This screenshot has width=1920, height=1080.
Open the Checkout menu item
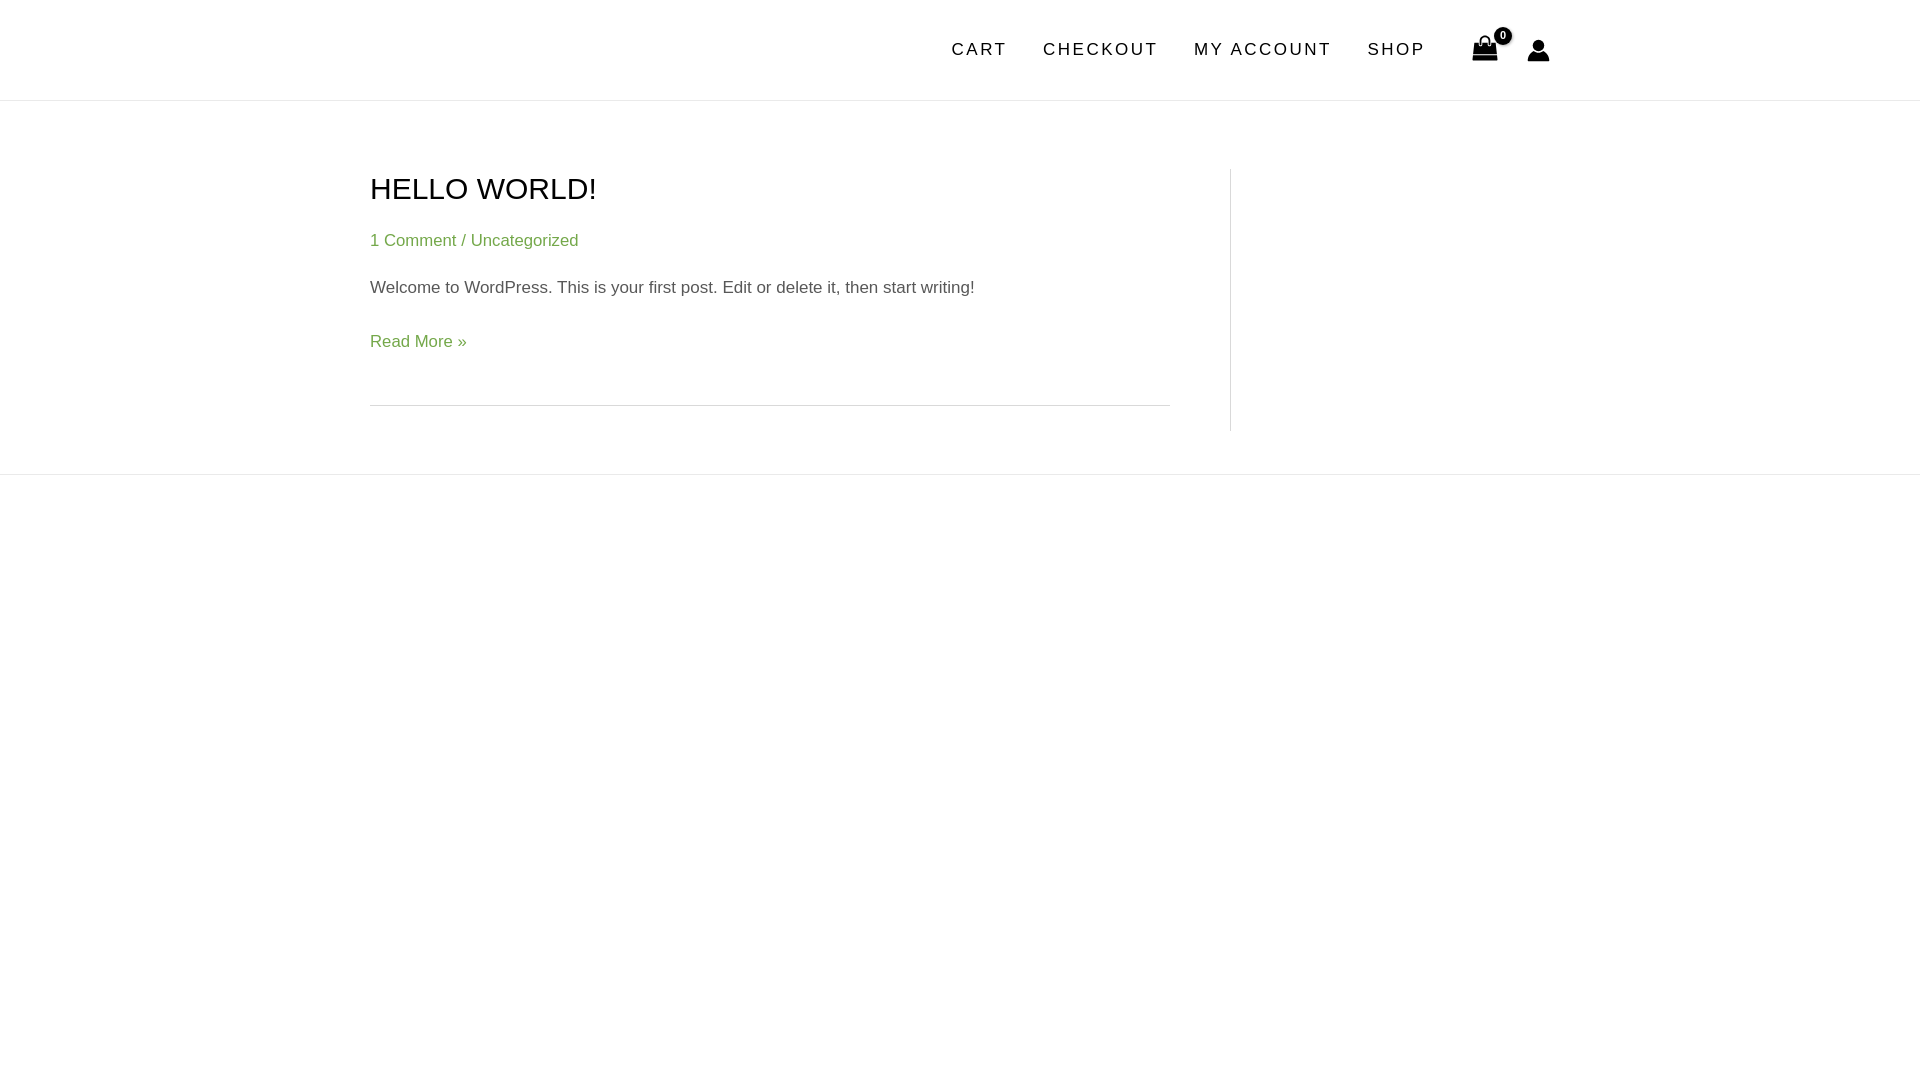click(1100, 50)
